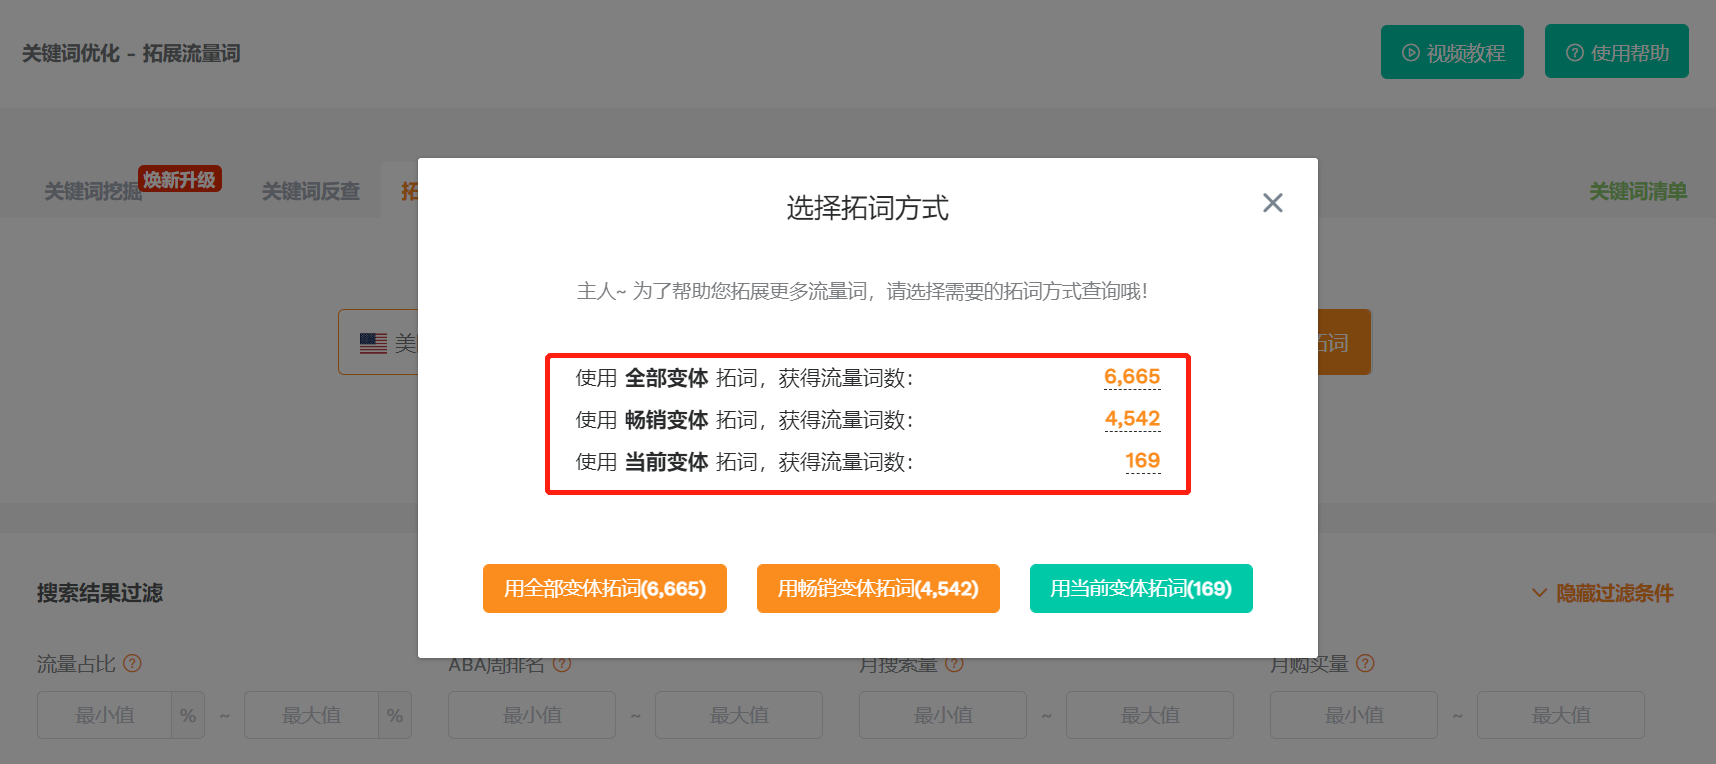Click the 月搜索量 minimum value field
Viewport: 1716px width, 764px height.
(943, 715)
